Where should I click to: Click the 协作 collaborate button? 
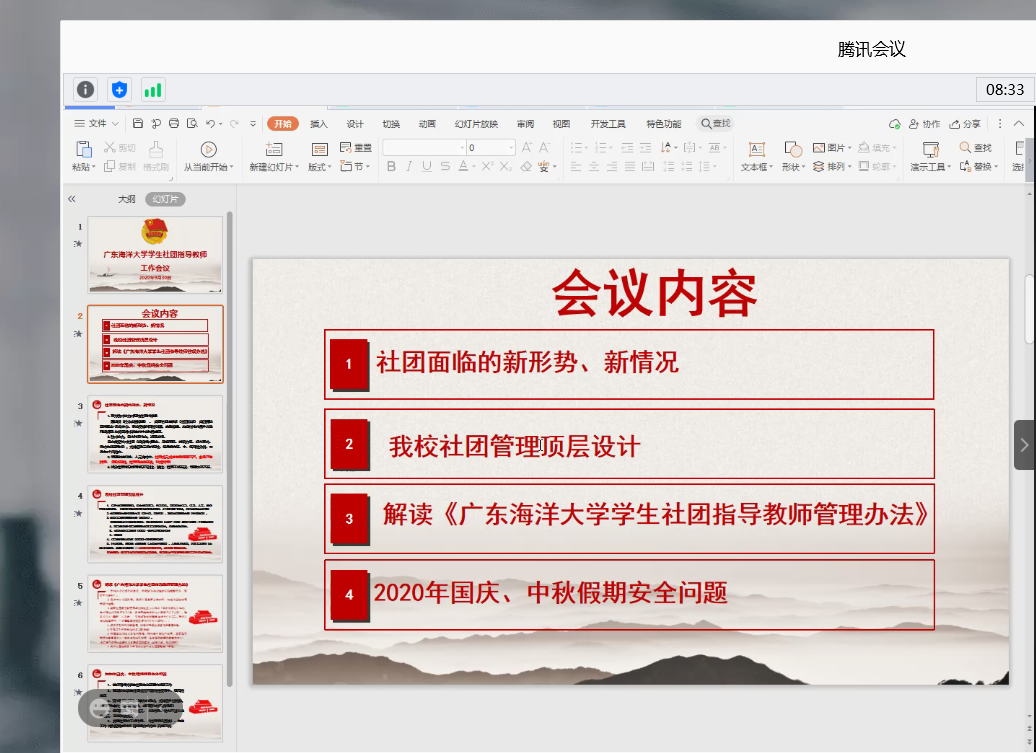[924, 124]
